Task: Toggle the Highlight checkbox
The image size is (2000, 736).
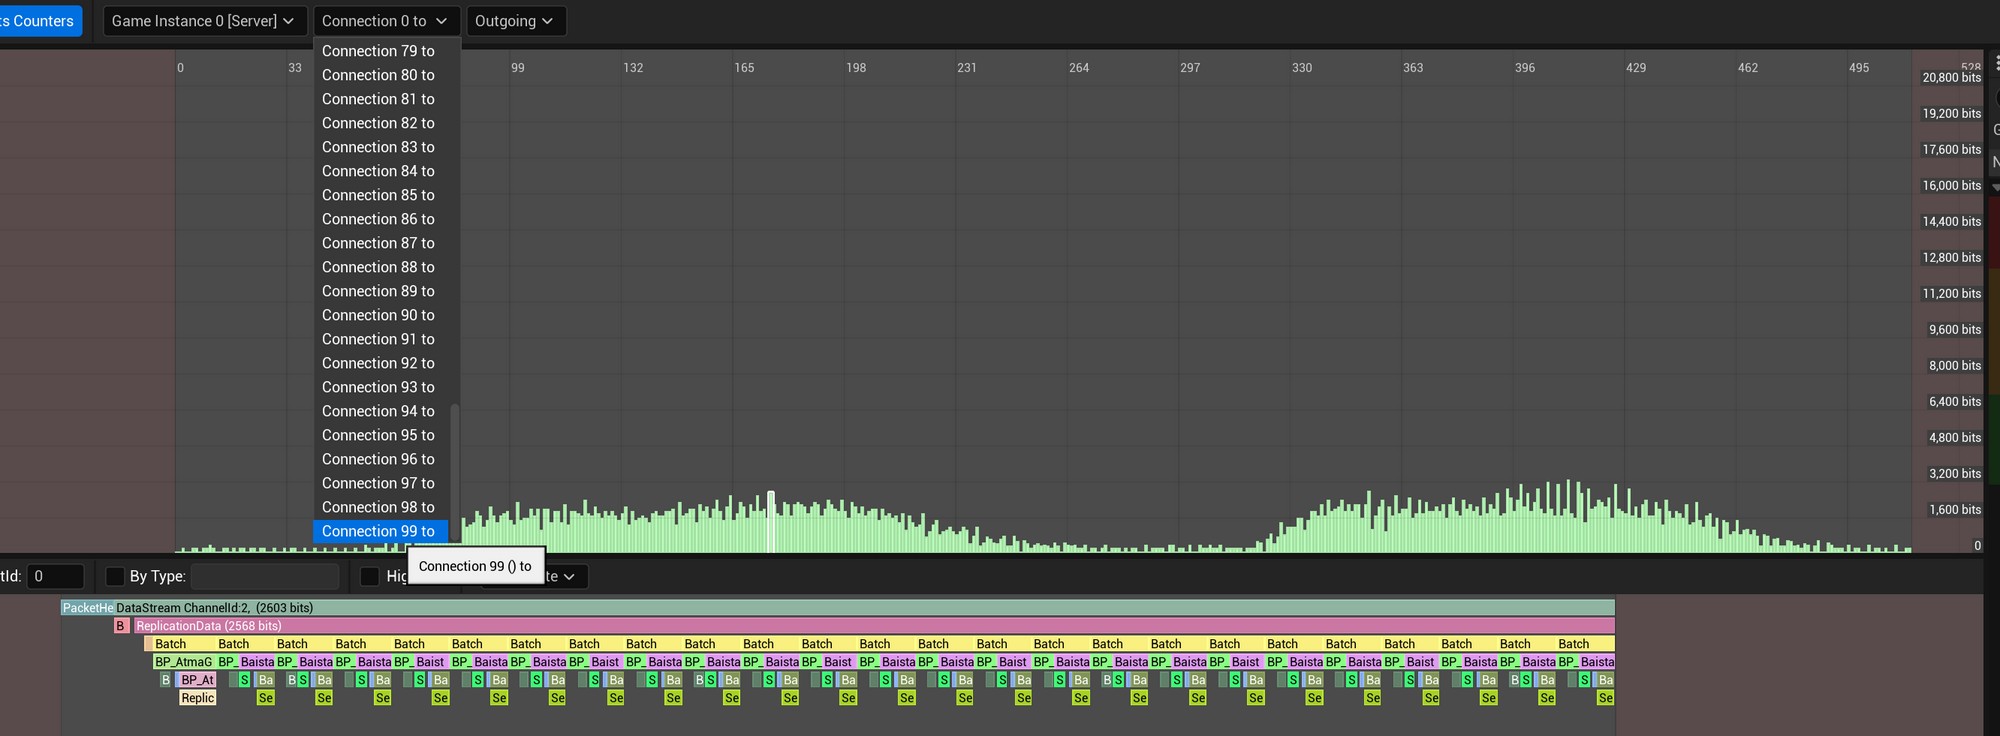Action: pyautogui.click(x=369, y=576)
